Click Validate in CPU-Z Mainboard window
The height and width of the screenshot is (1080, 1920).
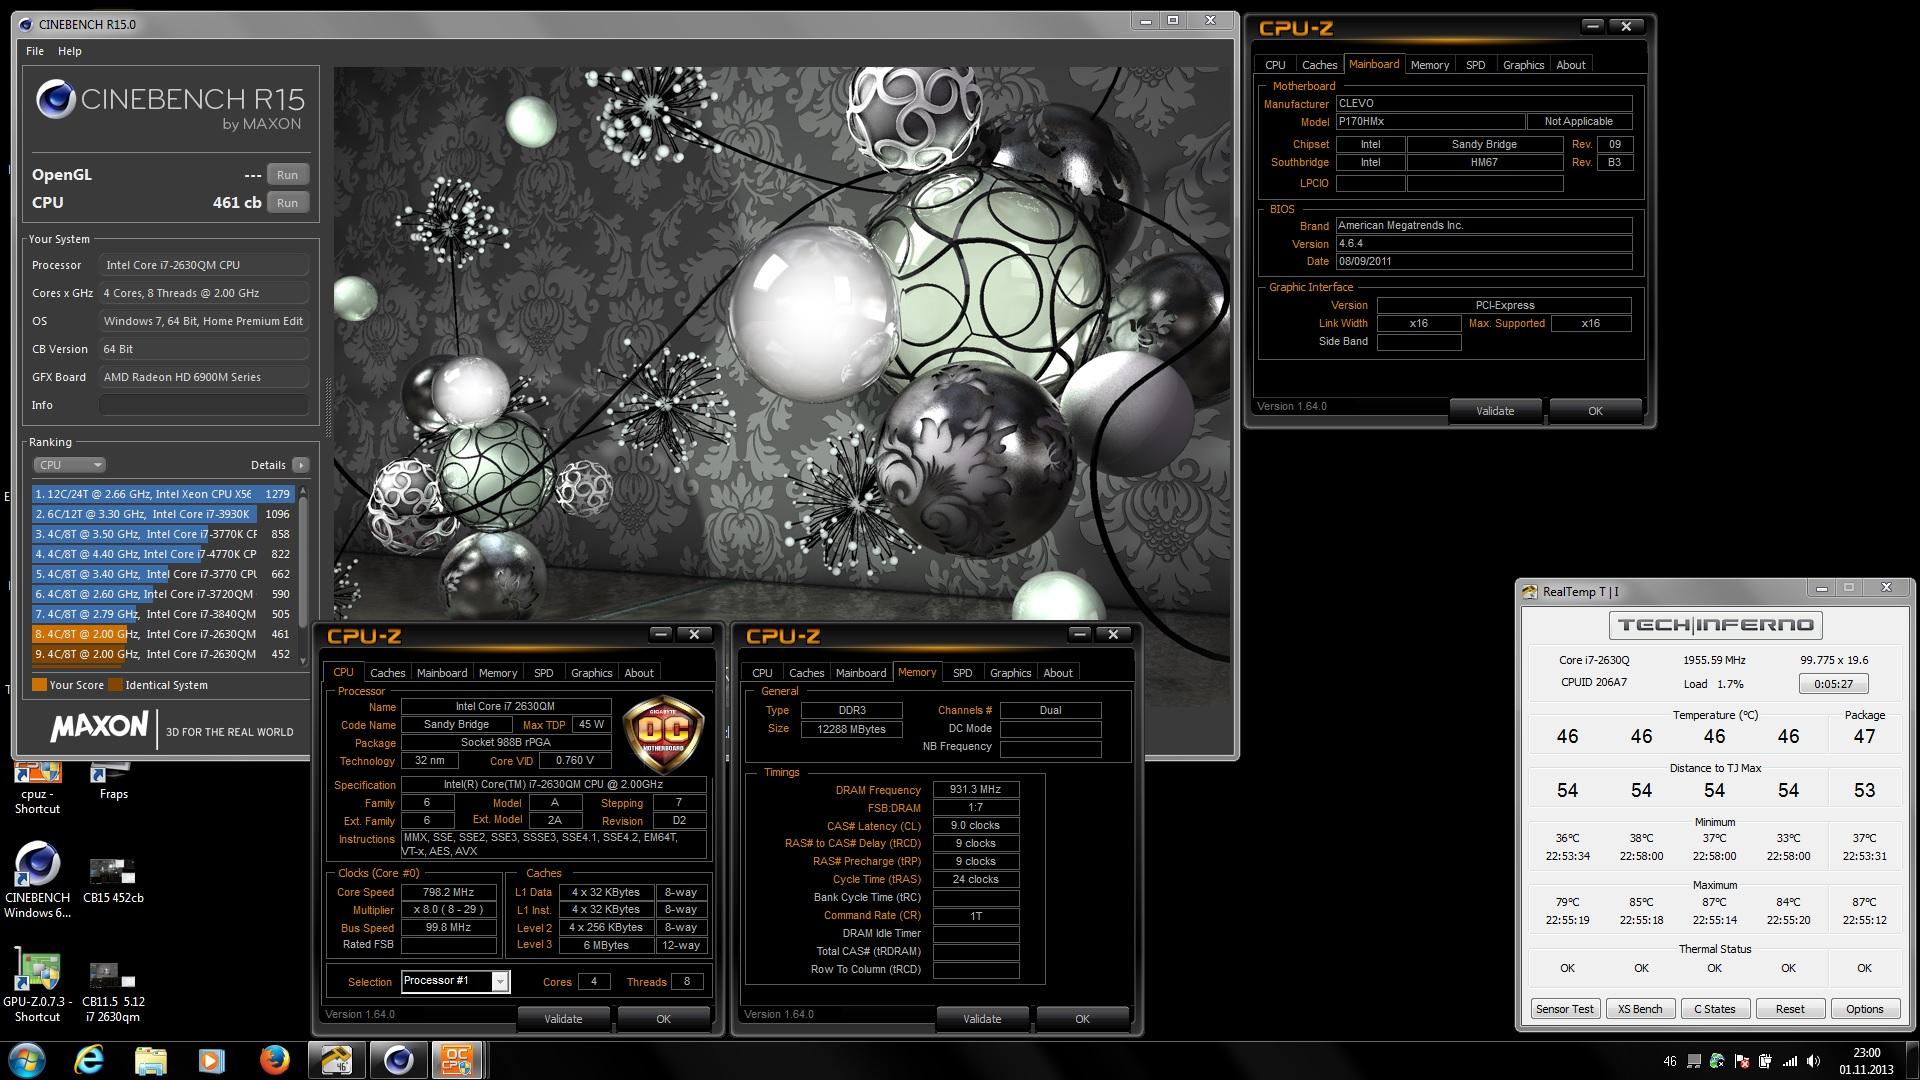click(x=1495, y=411)
